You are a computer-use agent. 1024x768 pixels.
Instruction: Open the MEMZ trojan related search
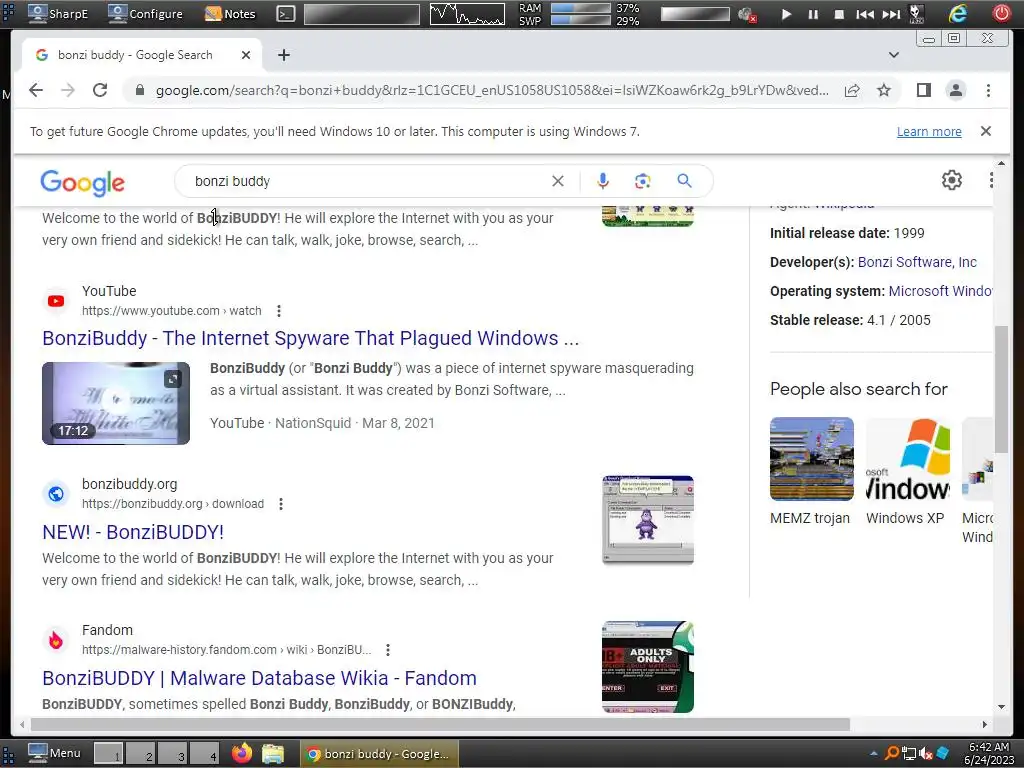(811, 472)
